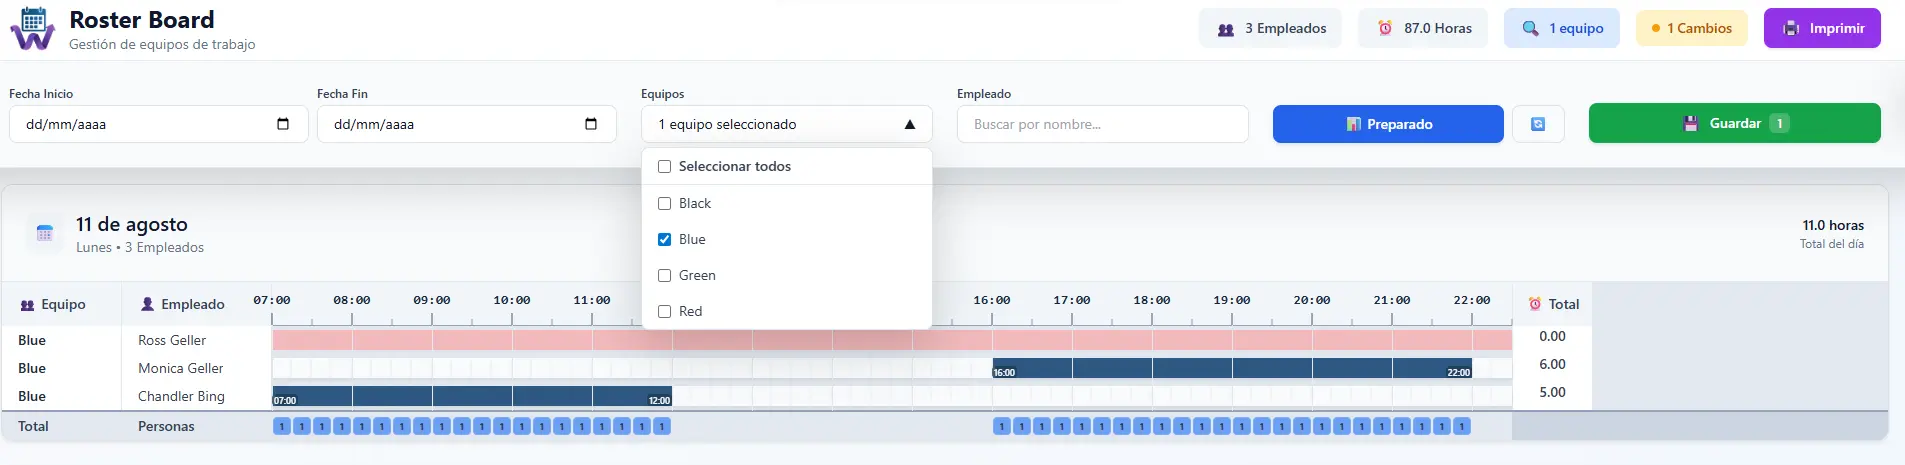Click the Roster Board title
Viewport: 1905px width, 465px height.
pyautogui.click(x=142, y=20)
